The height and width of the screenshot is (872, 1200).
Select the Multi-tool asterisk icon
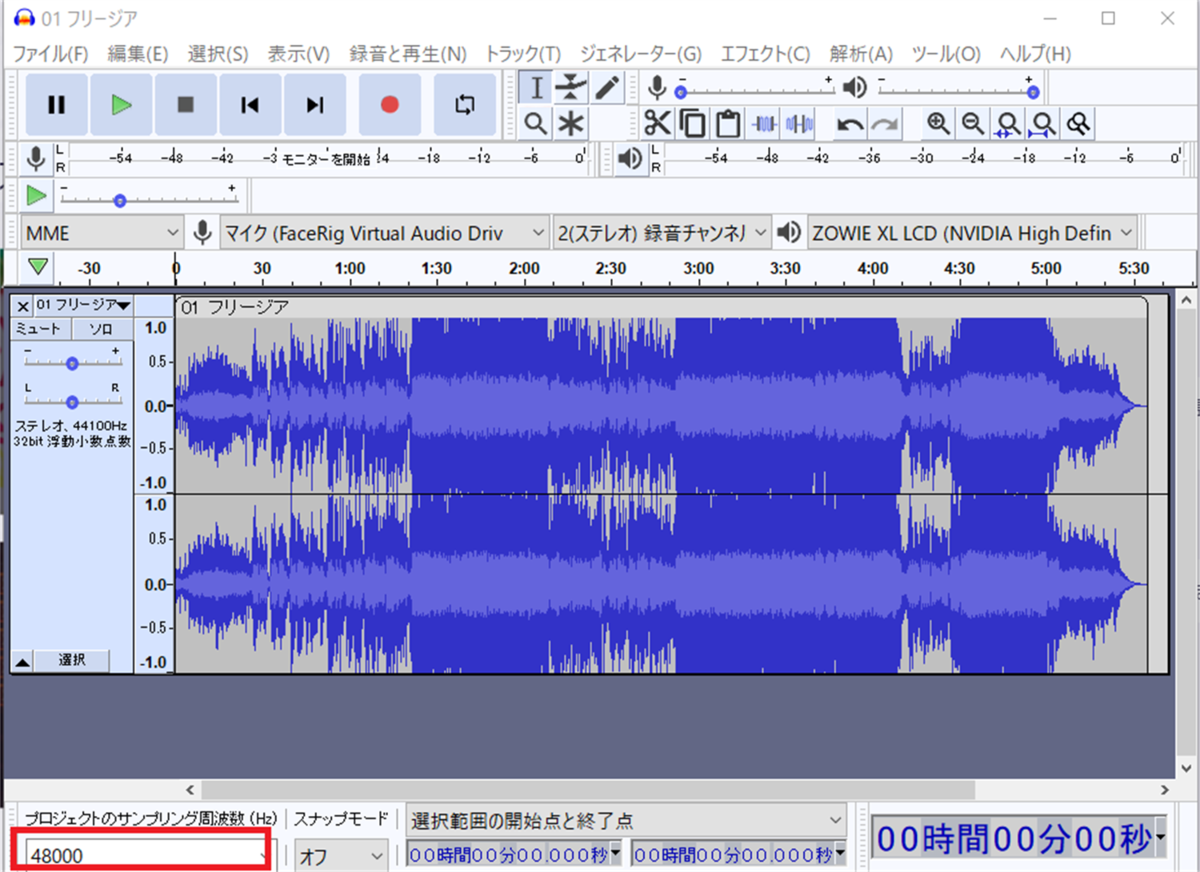(x=570, y=124)
